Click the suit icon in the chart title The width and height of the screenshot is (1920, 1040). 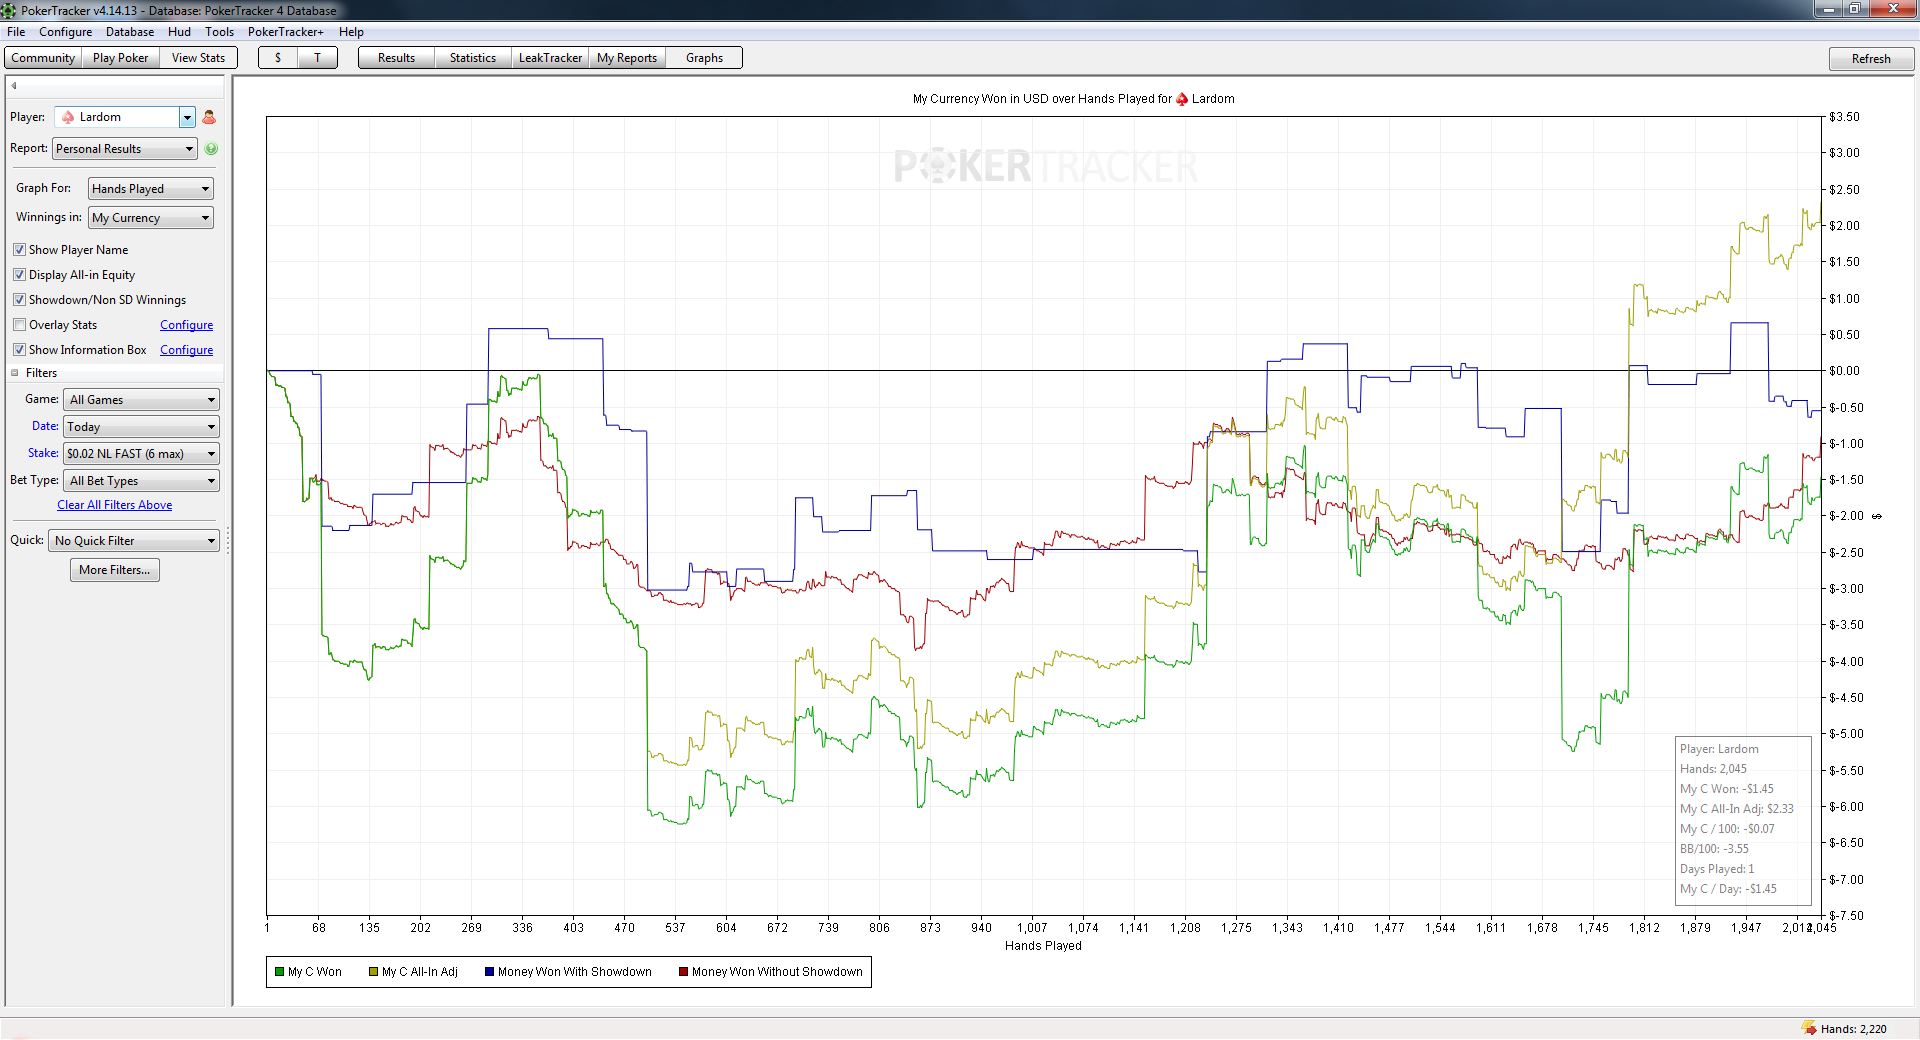(x=1182, y=99)
